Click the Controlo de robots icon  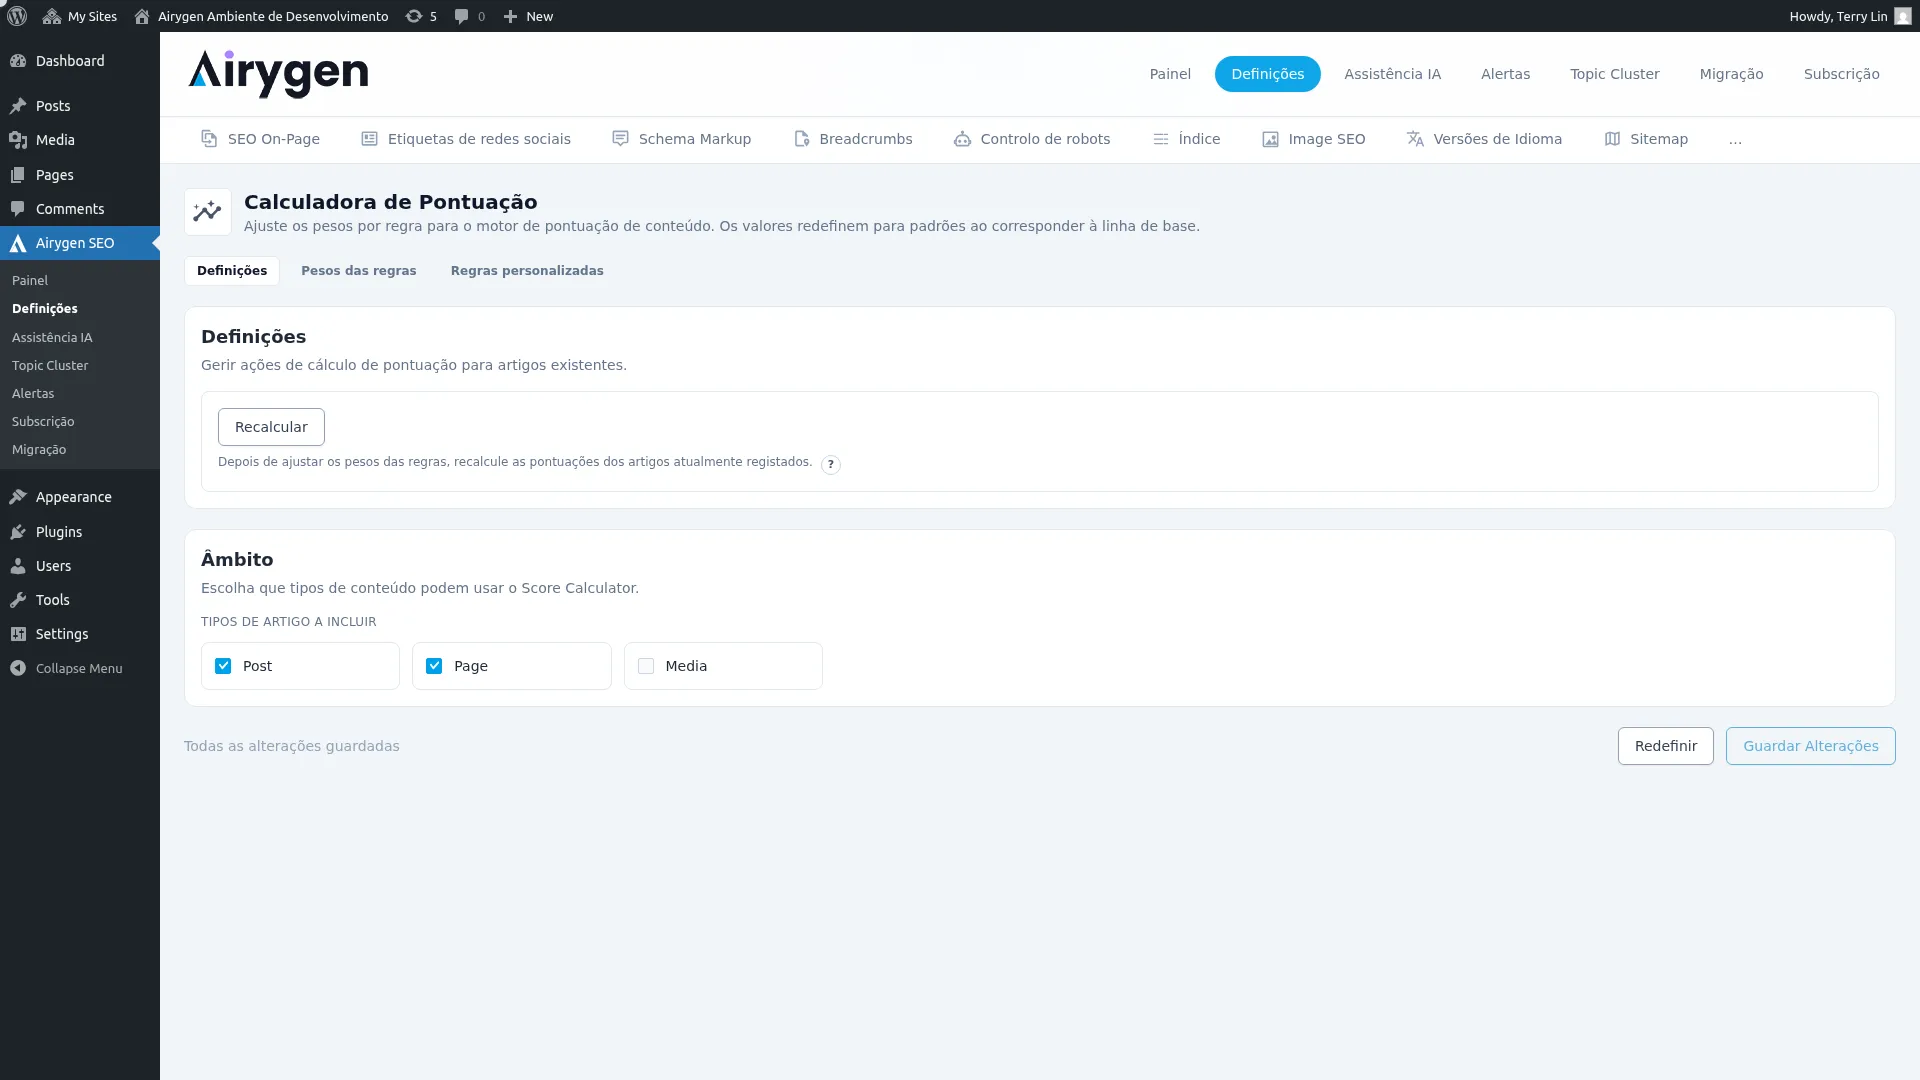[962, 139]
